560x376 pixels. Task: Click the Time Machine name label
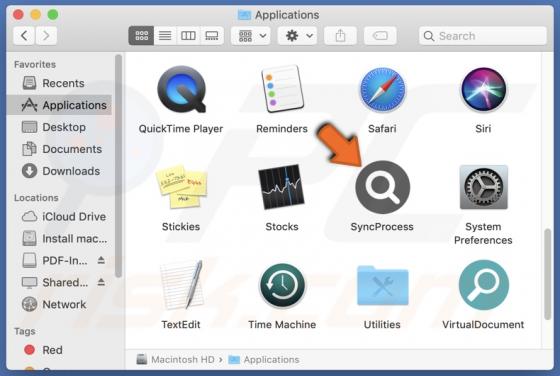point(282,325)
